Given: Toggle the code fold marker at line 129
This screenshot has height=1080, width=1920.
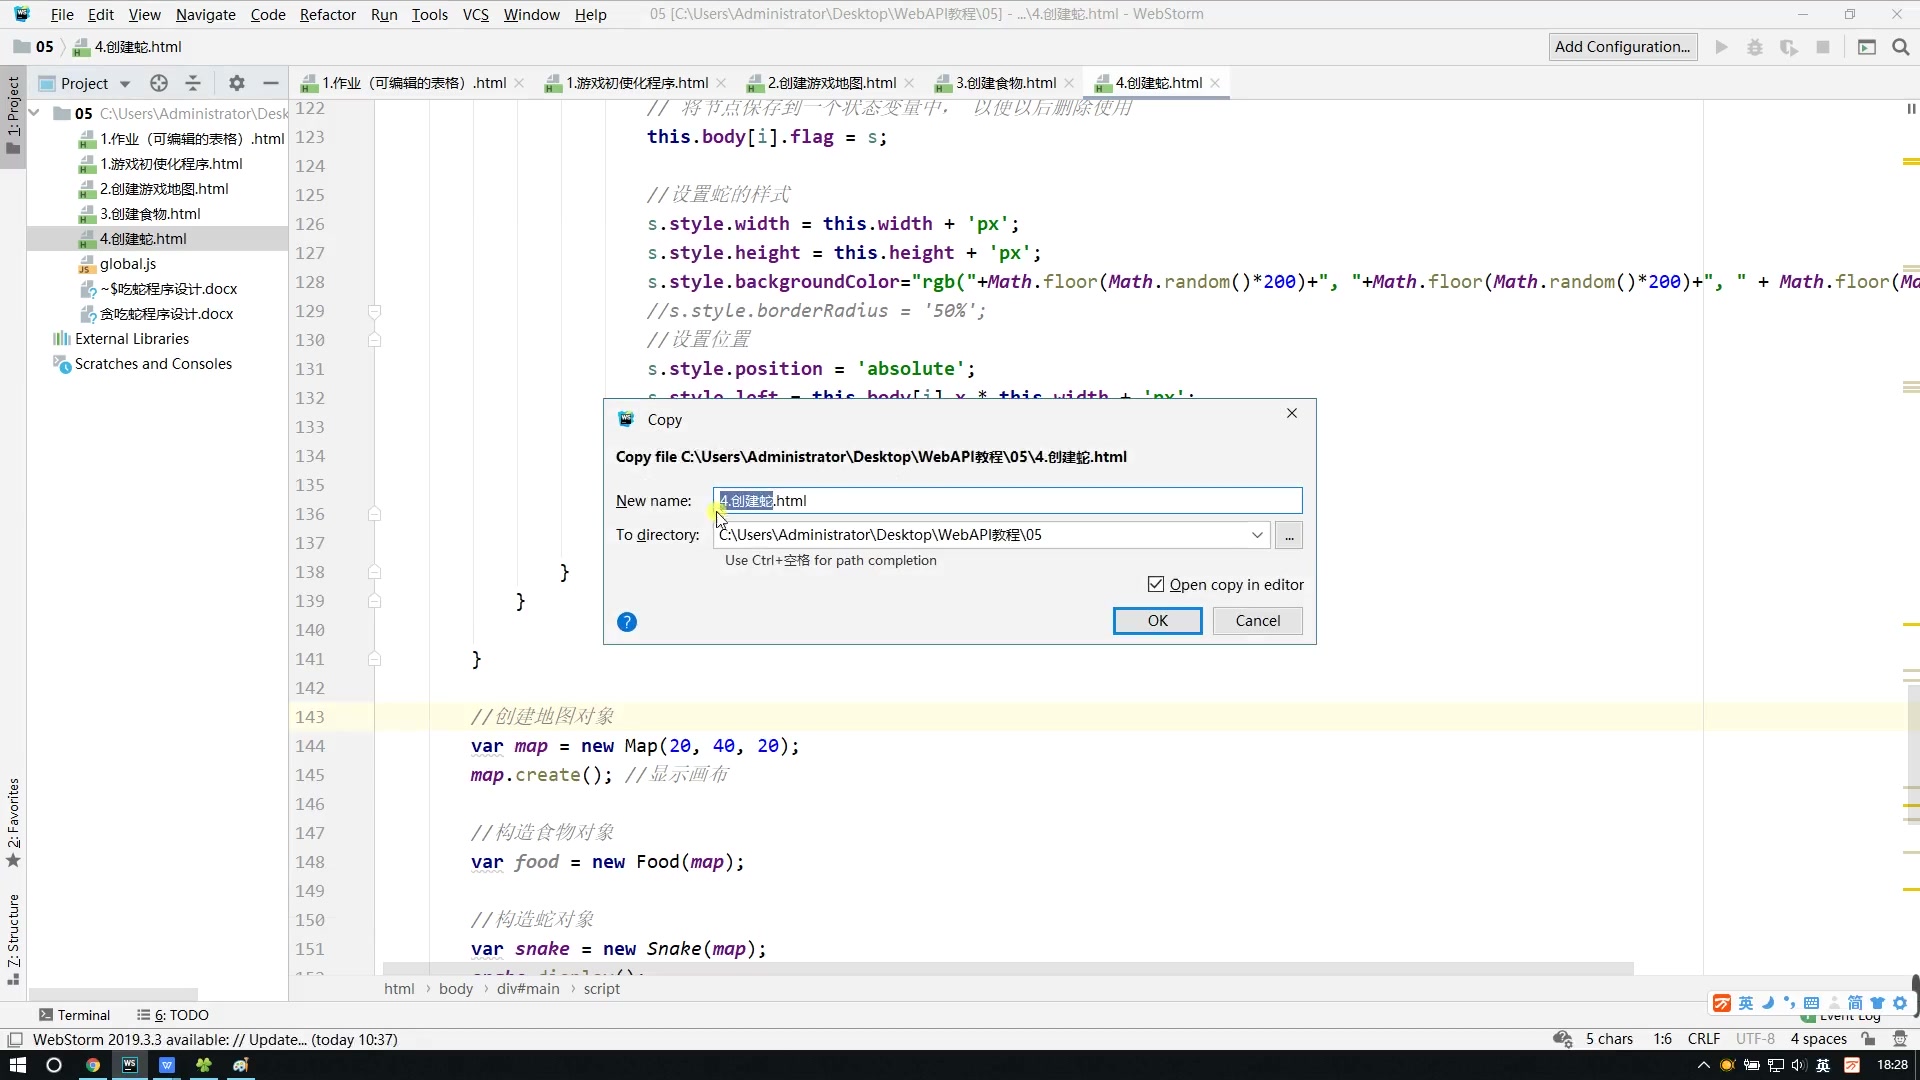Looking at the screenshot, I should (x=374, y=311).
